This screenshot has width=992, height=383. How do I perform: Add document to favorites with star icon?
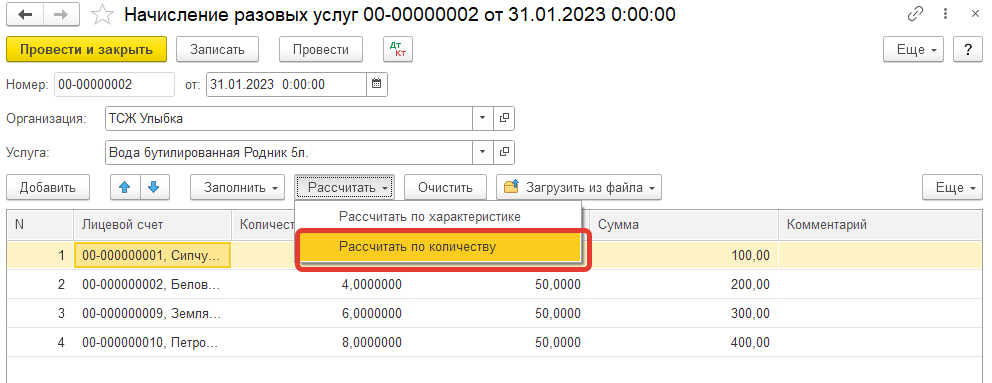pos(102,15)
